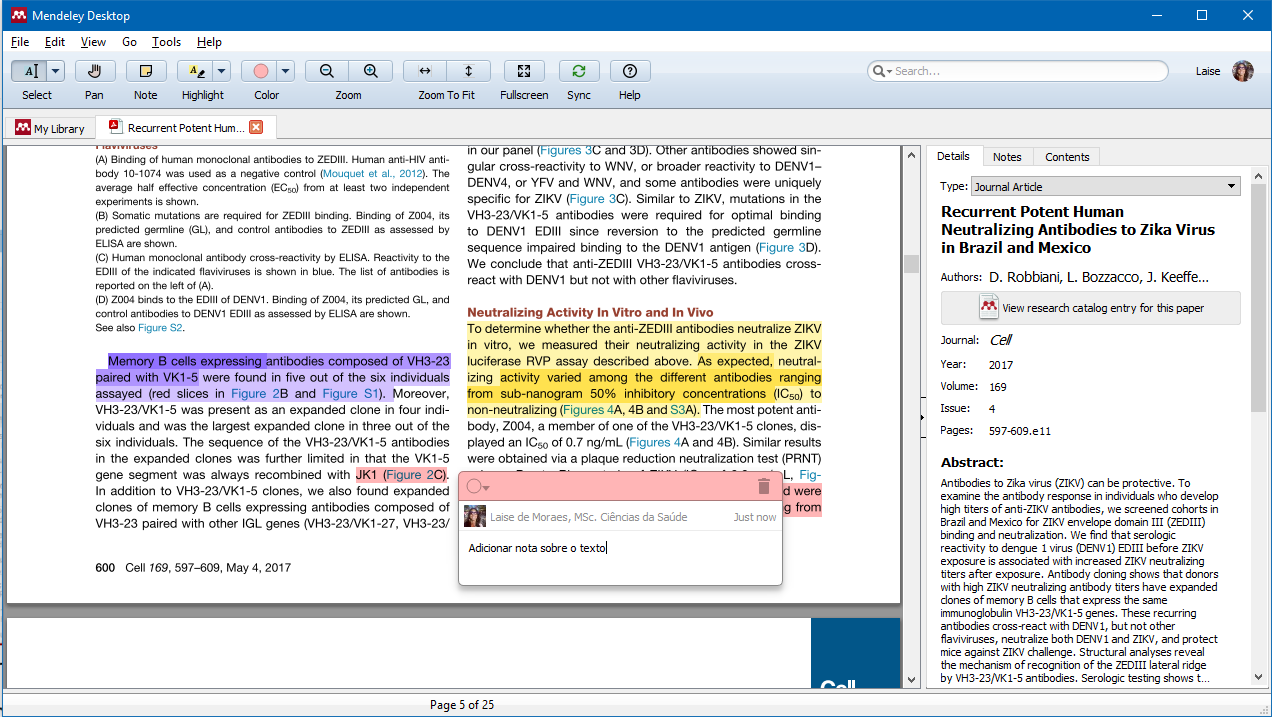The image size is (1272, 717).
Task: Open the View menu
Action: (93, 42)
